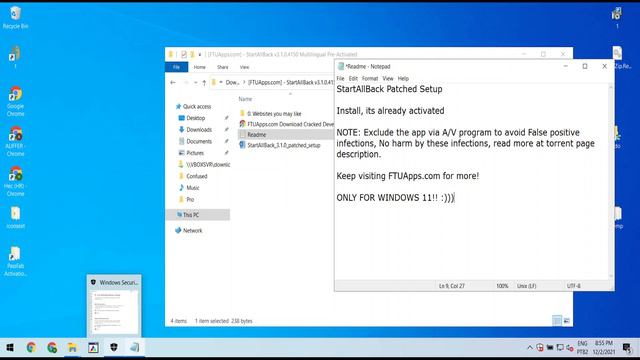Open Notepad Format menu
The width and height of the screenshot is (640, 360).
coord(370,78)
